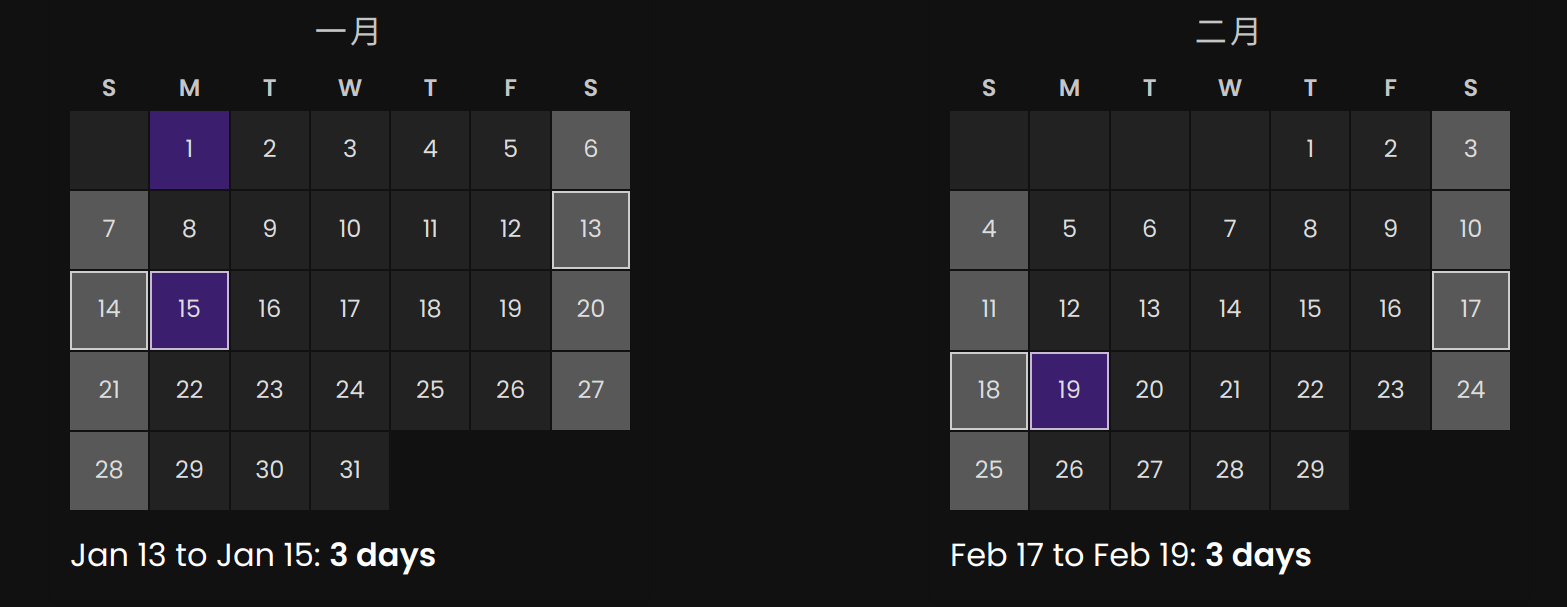Click the Feb 17 to Feb 19 summary
1567x607 pixels.
pos(1131,555)
